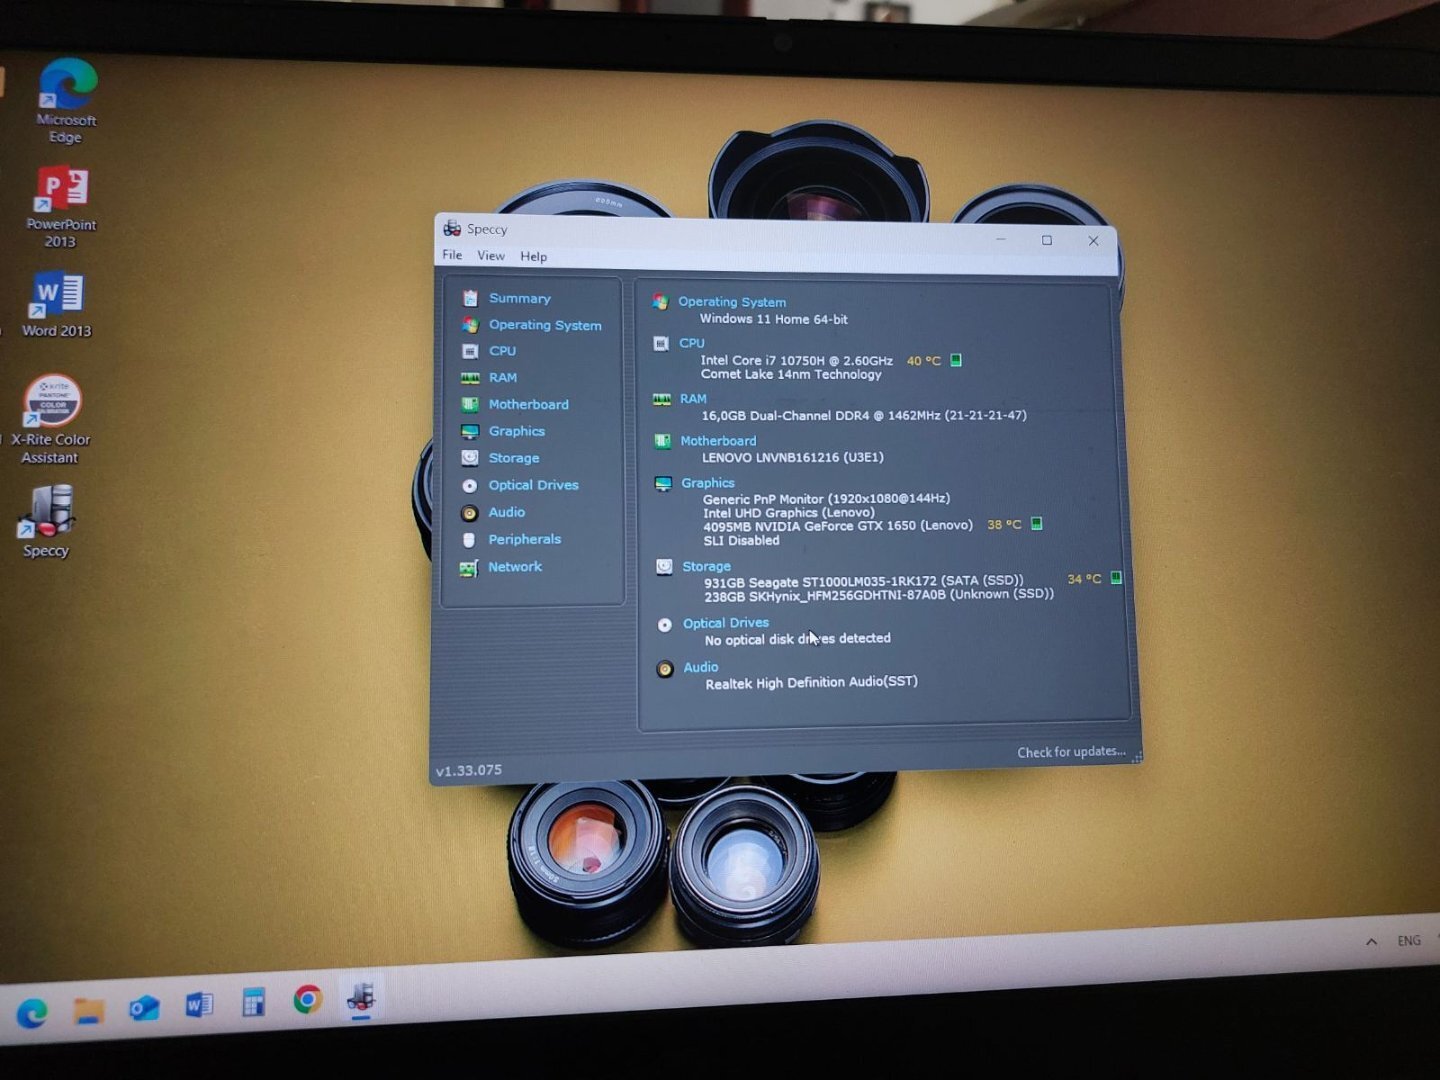Click the CPU icon in summary pane
The width and height of the screenshot is (1440, 1080).
[660, 343]
